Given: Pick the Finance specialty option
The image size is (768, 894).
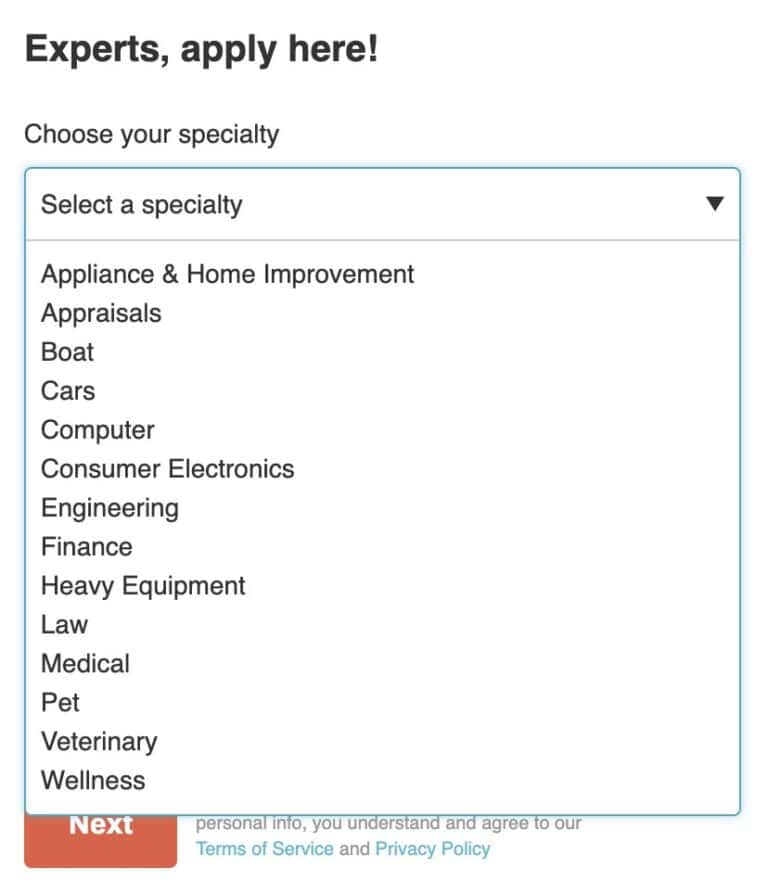Looking at the screenshot, I should click(x=87, y=547).
